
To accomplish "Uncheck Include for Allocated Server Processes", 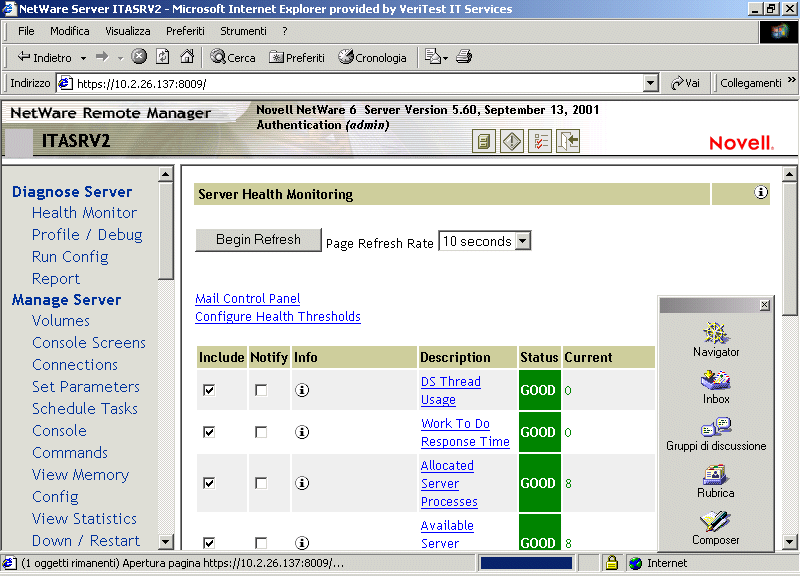I will tap(208, 483).
